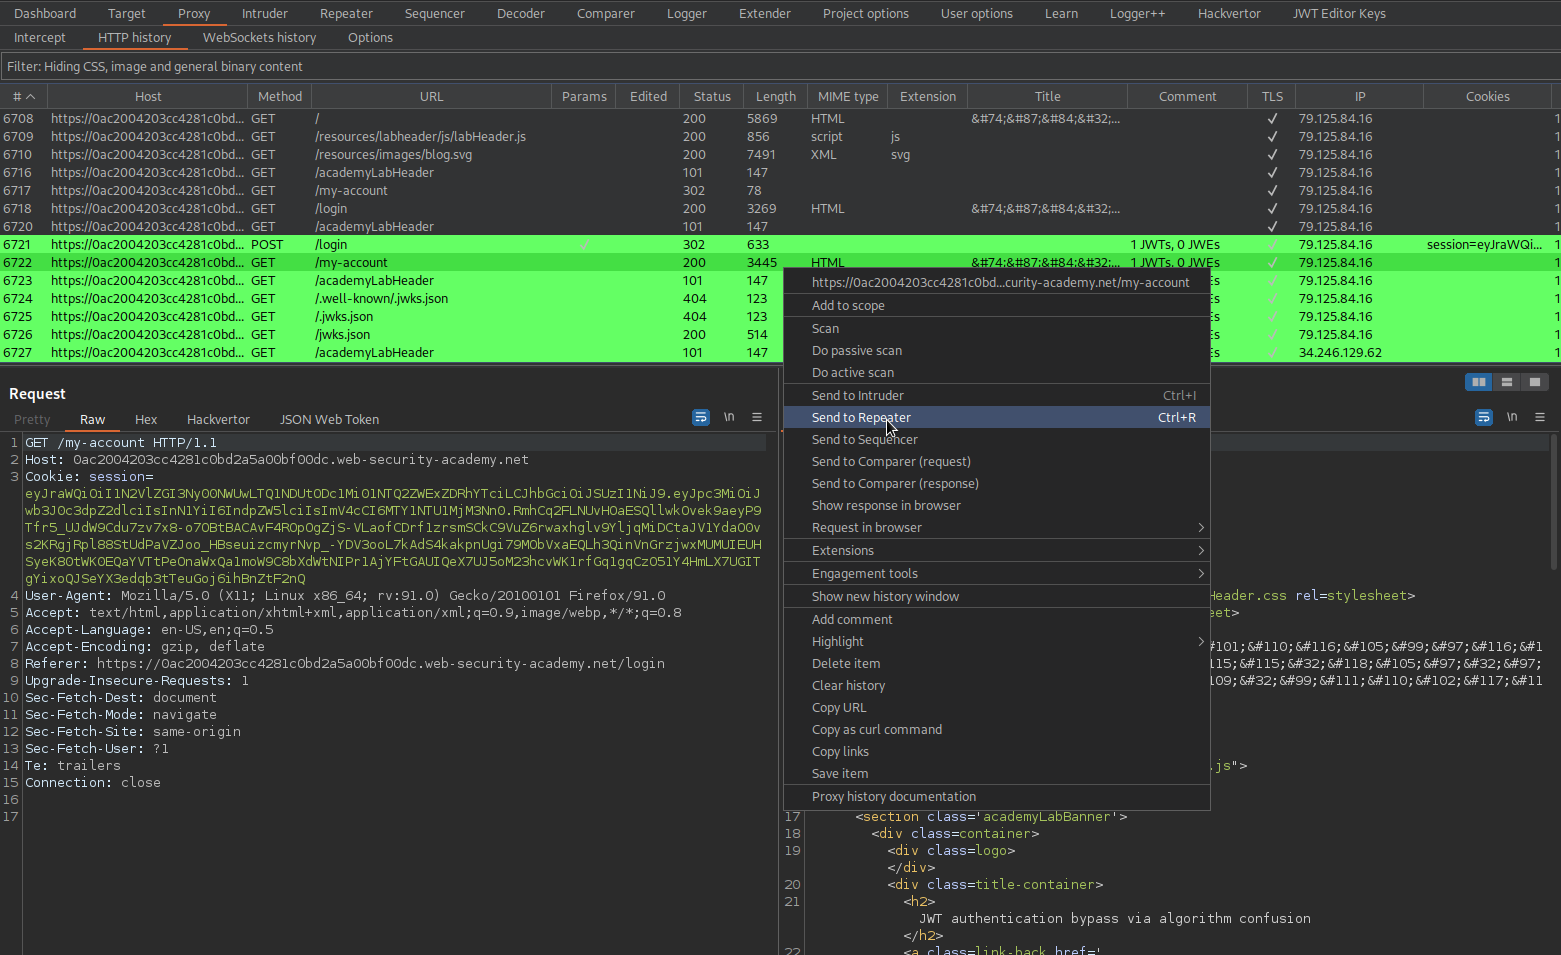Image resolution: width=1561 pixels, height=955 pixels.
Task: Toggle word wrap in the Request editor
Action: [x=701, y=417]
